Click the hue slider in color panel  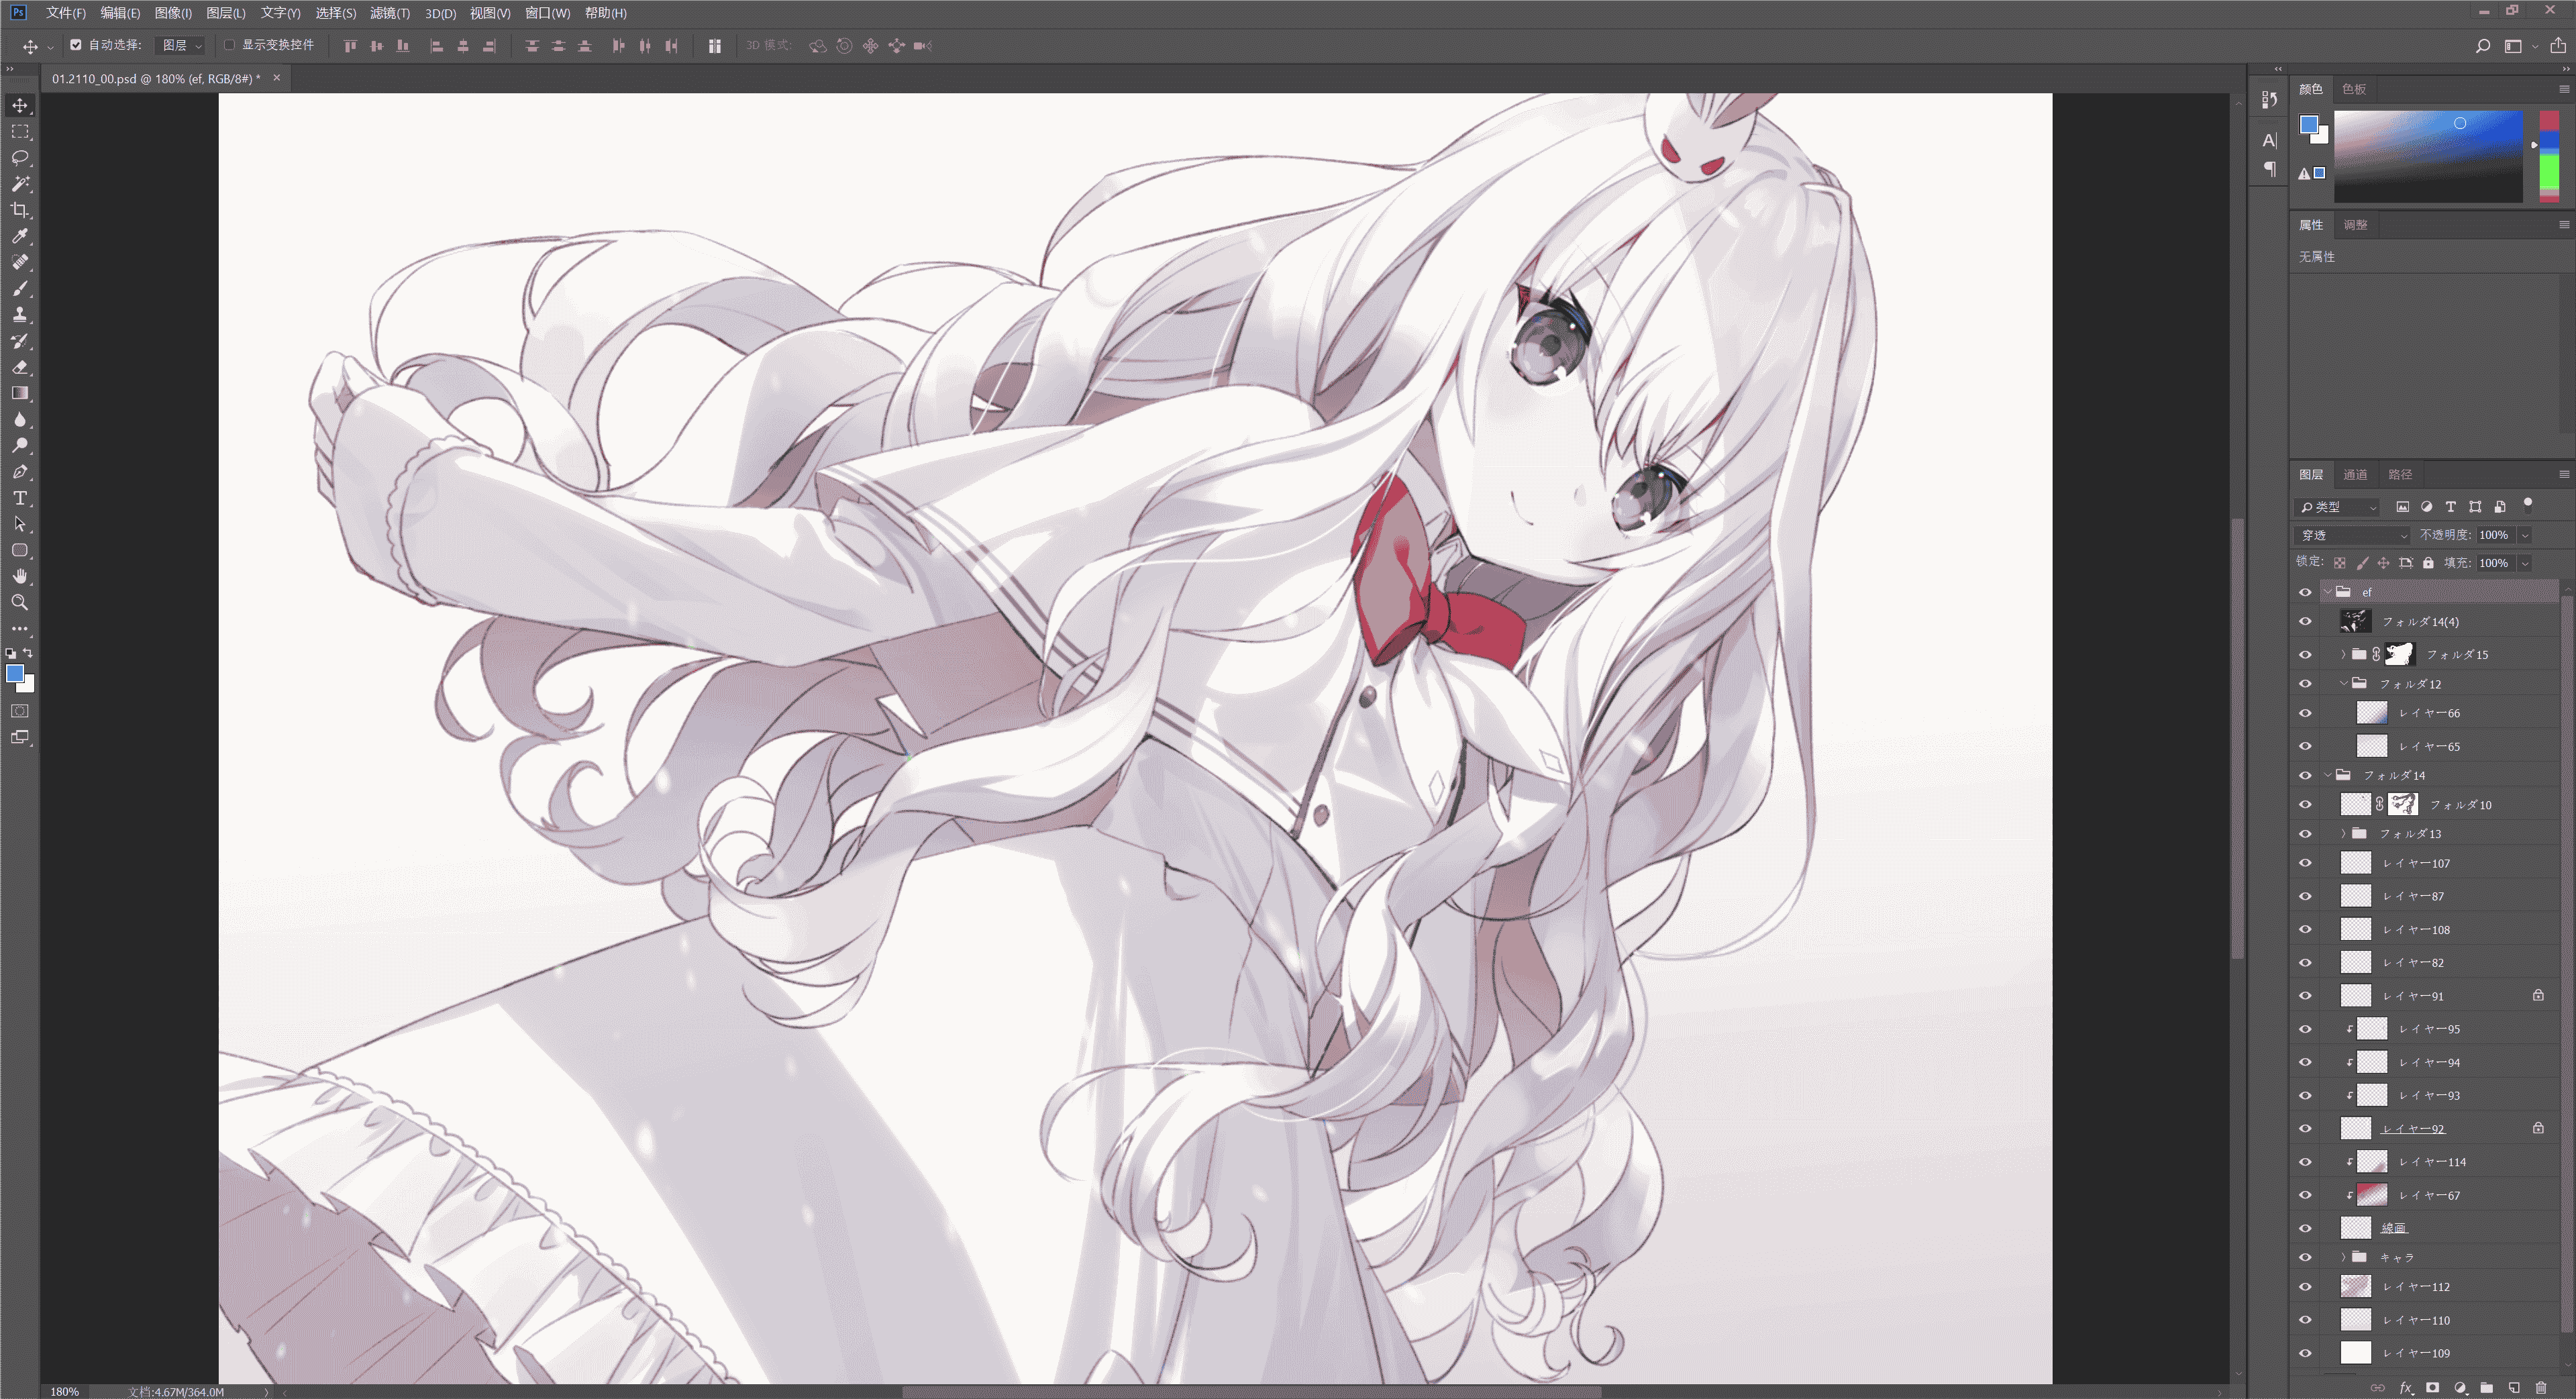2549,157
